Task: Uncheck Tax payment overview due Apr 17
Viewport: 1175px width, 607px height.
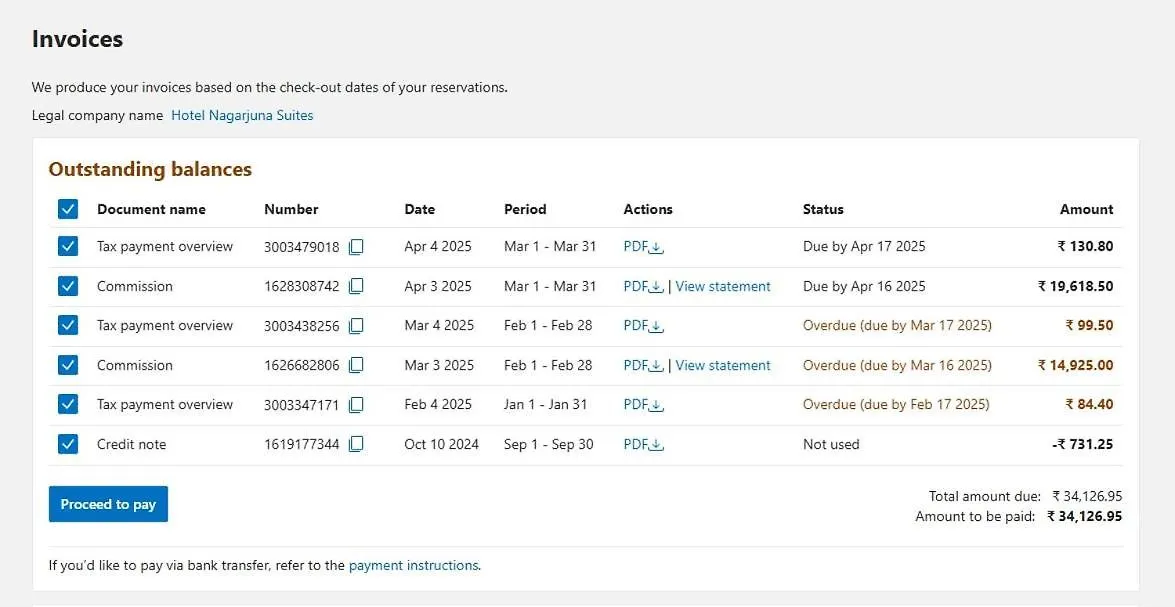Action: [67, 247]
